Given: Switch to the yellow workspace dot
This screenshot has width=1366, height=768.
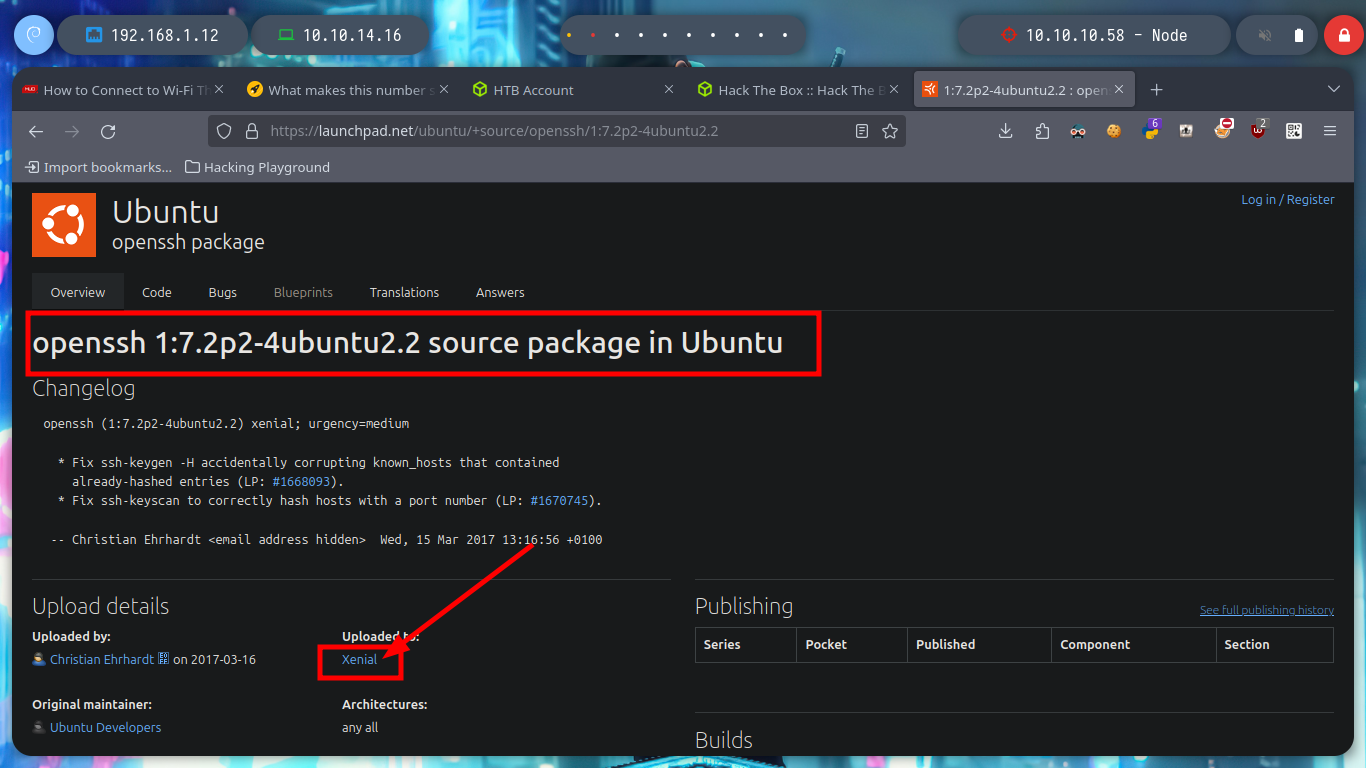Looking at the screenshot, I should click(569, 35).
